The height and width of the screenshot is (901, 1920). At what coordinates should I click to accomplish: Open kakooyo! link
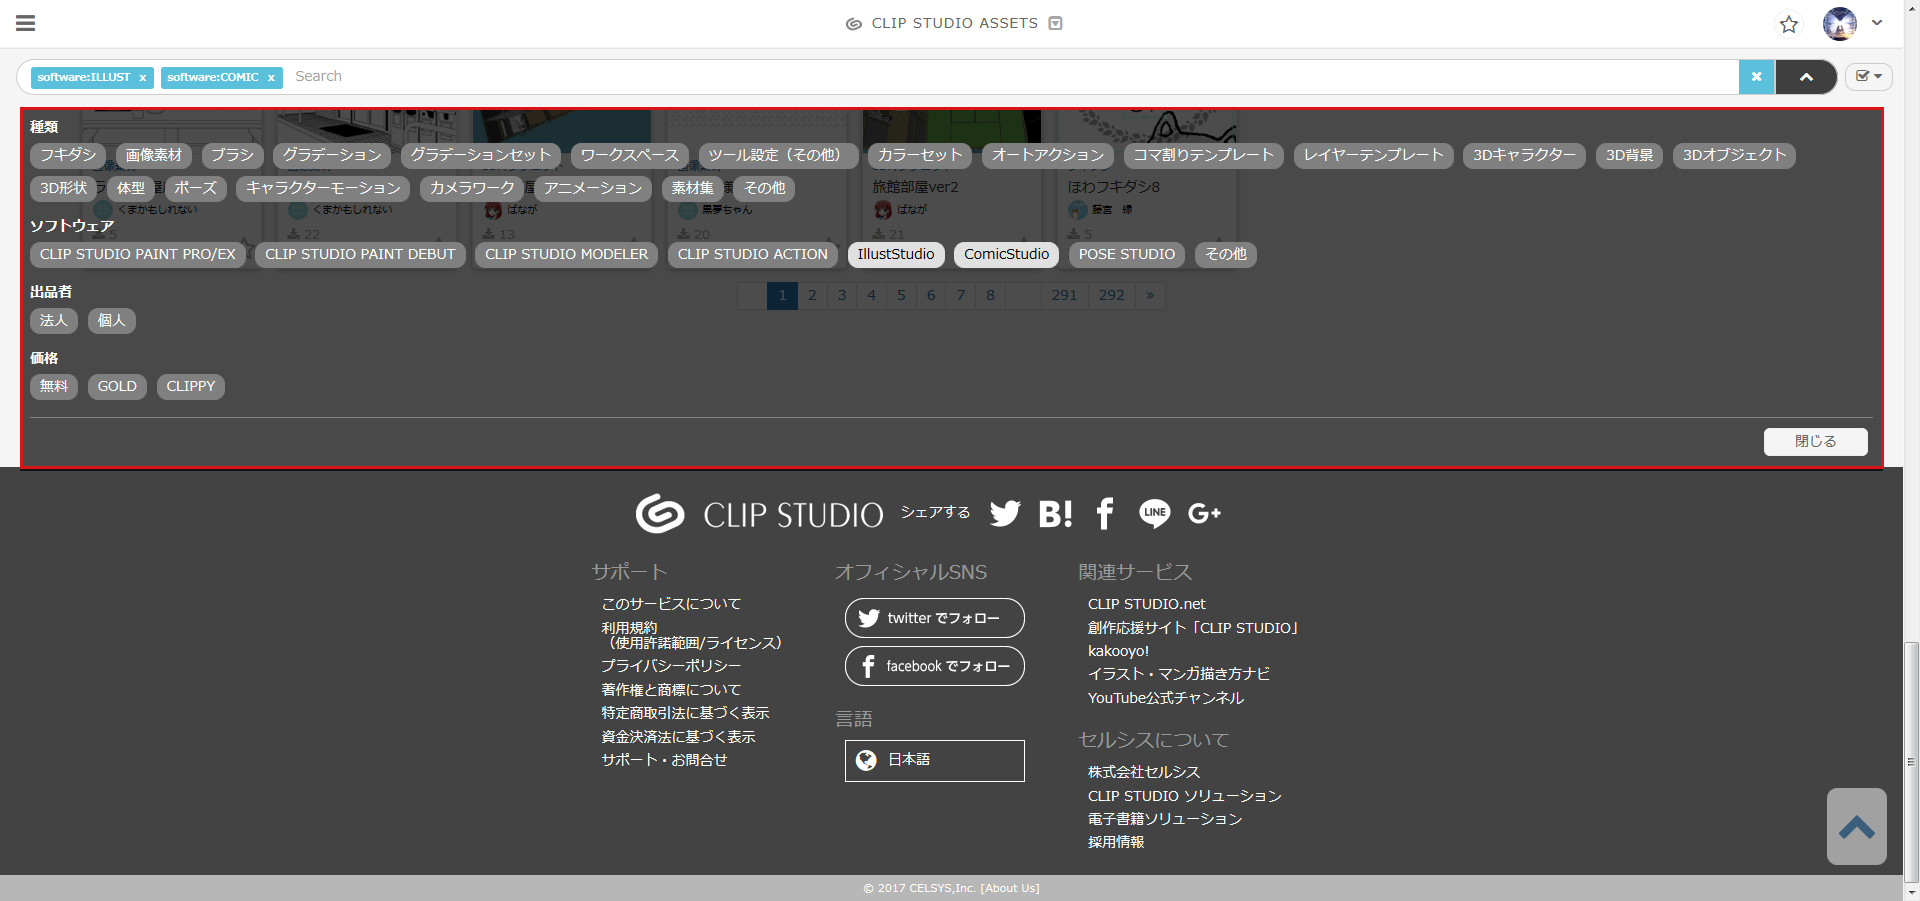point(1119,651)
